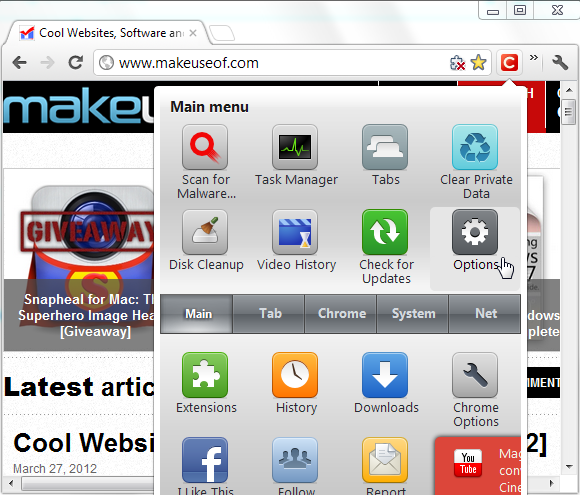The image size is (580, 495).
Task: Open the History clock icon
Action: tap(295, 375)
